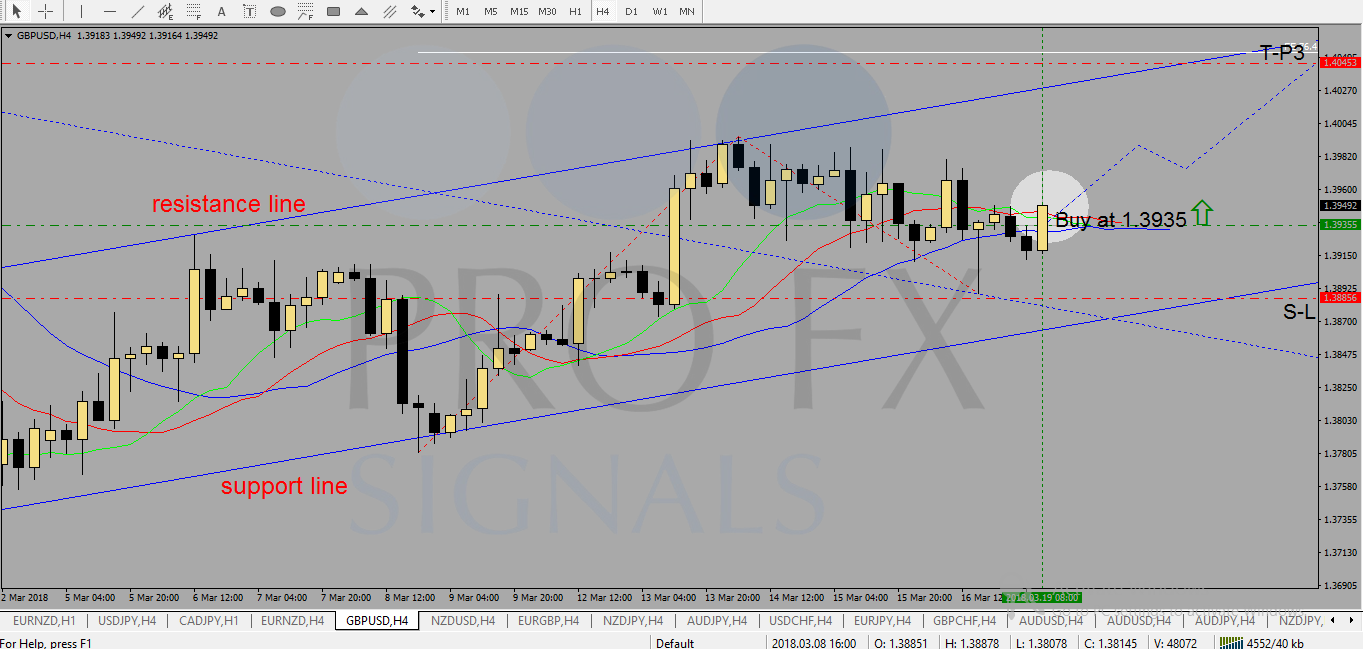Enable the D1 timeframe
The image size is (1363, 649).
click(631, 11)
